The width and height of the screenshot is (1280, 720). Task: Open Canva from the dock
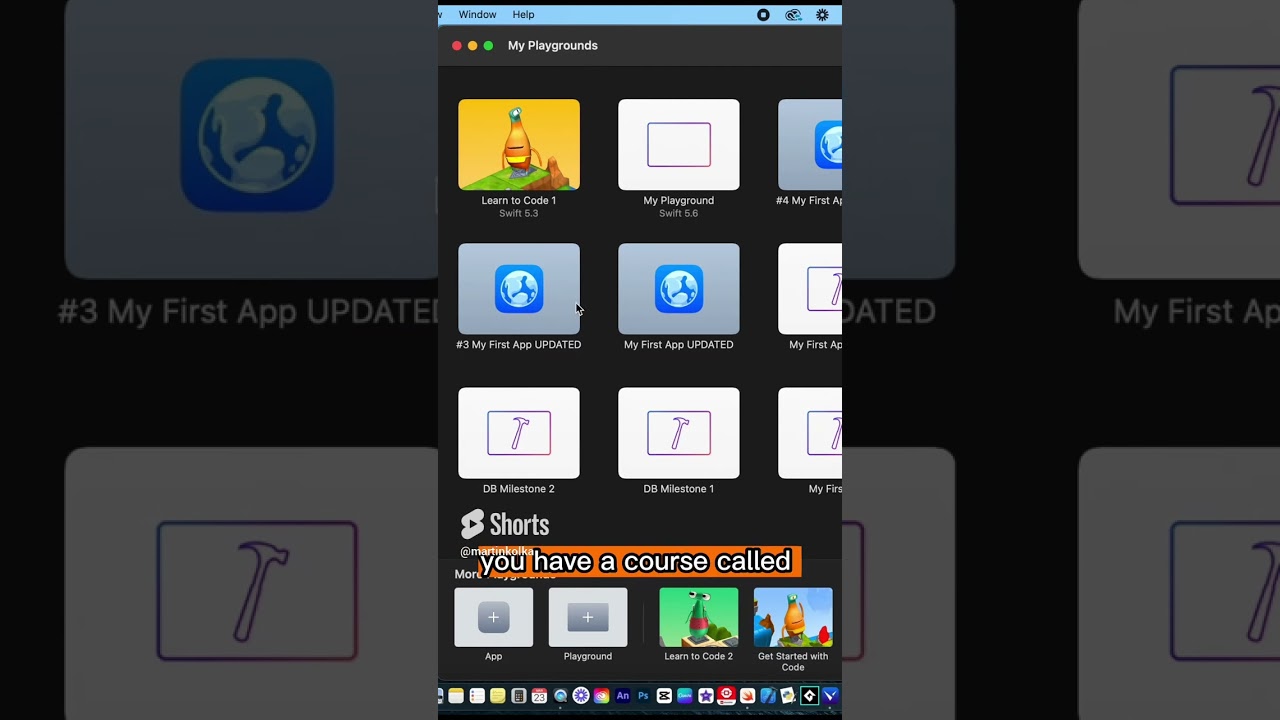click(x=685, y=696)
